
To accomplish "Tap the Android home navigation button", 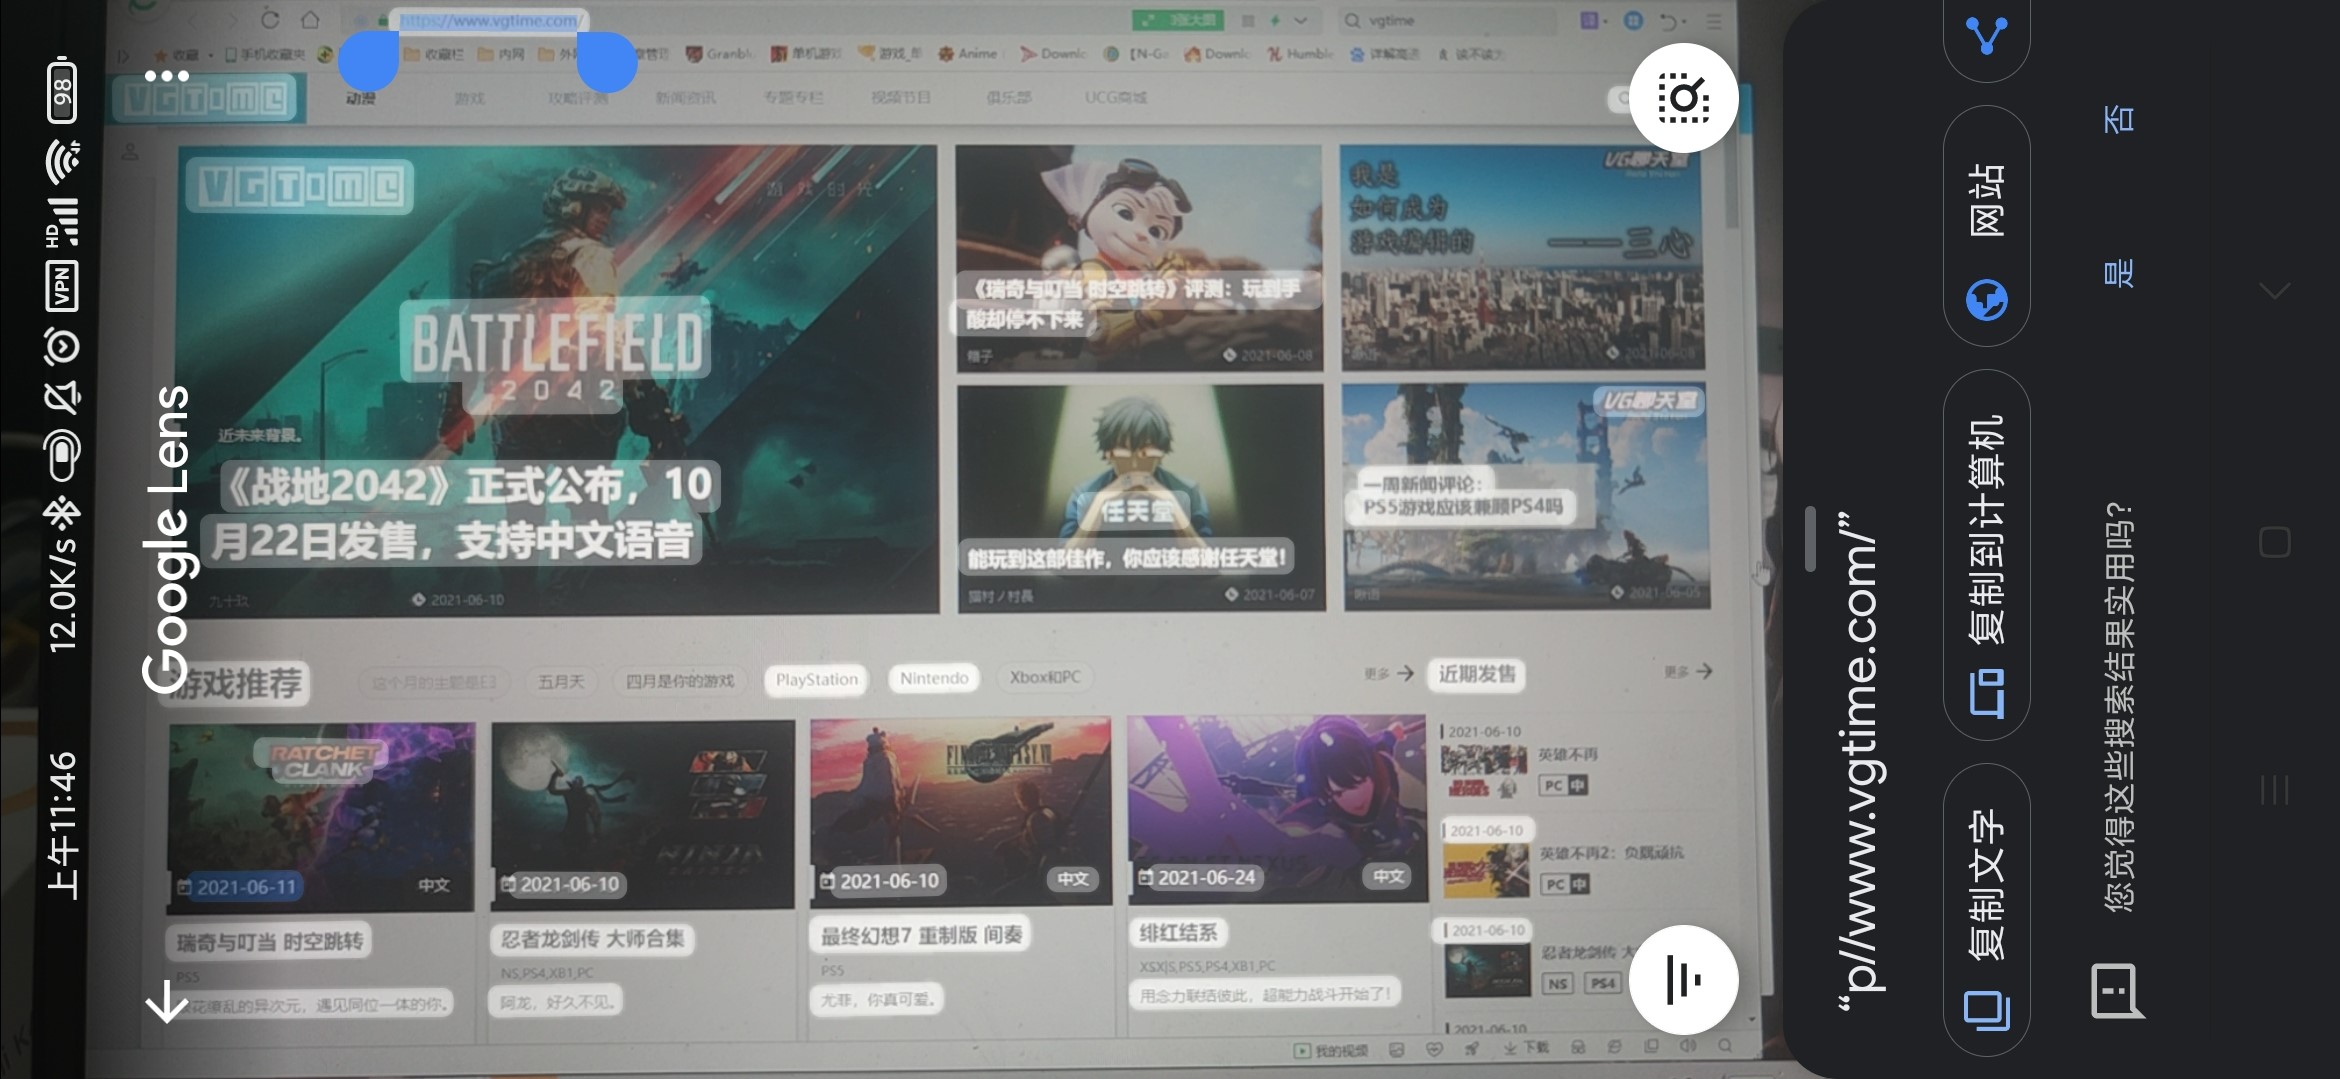I will click(2274, 542).
